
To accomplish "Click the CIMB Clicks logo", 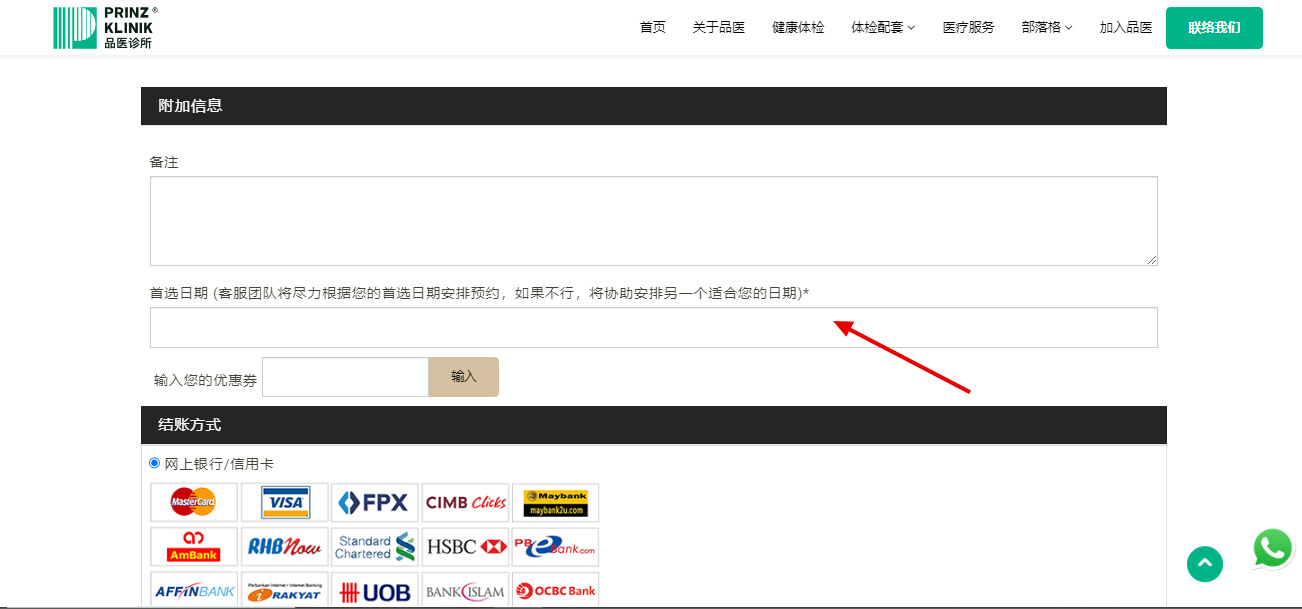I will [465, 502].
